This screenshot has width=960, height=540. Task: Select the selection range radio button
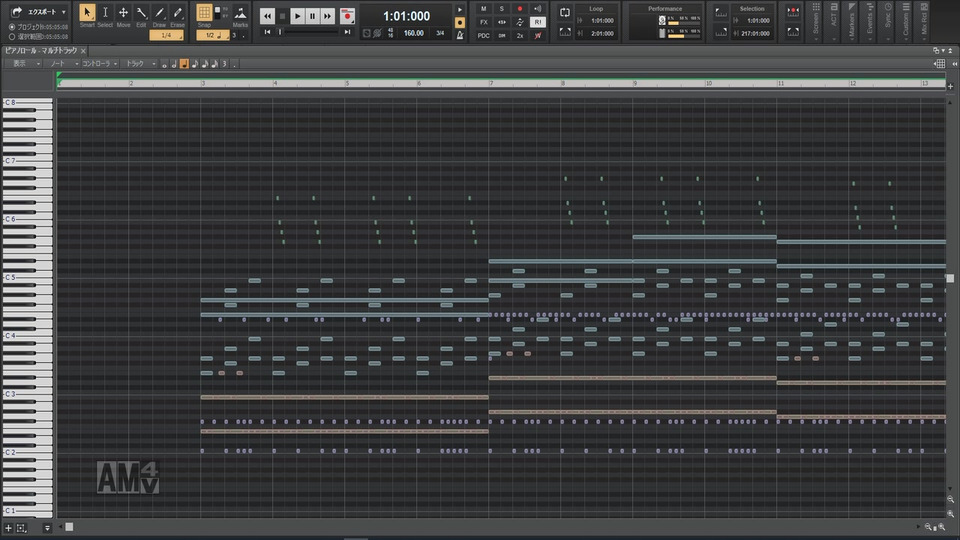pos(12,37)
